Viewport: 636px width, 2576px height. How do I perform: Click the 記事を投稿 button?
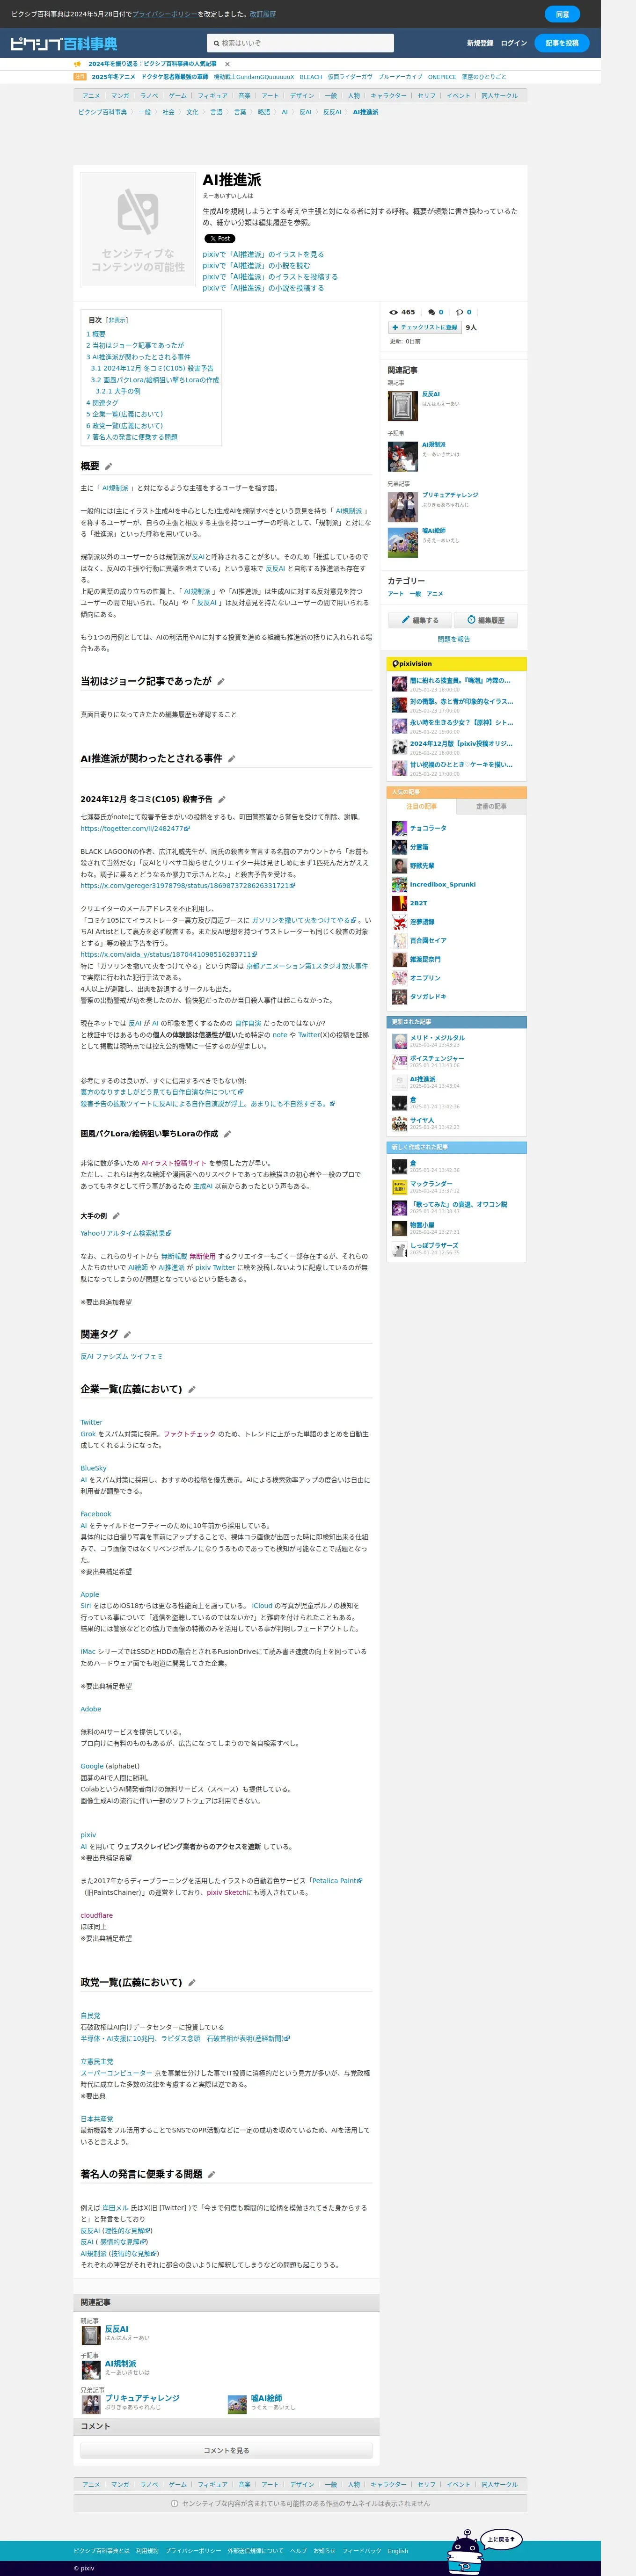click(x=562, y=43)
